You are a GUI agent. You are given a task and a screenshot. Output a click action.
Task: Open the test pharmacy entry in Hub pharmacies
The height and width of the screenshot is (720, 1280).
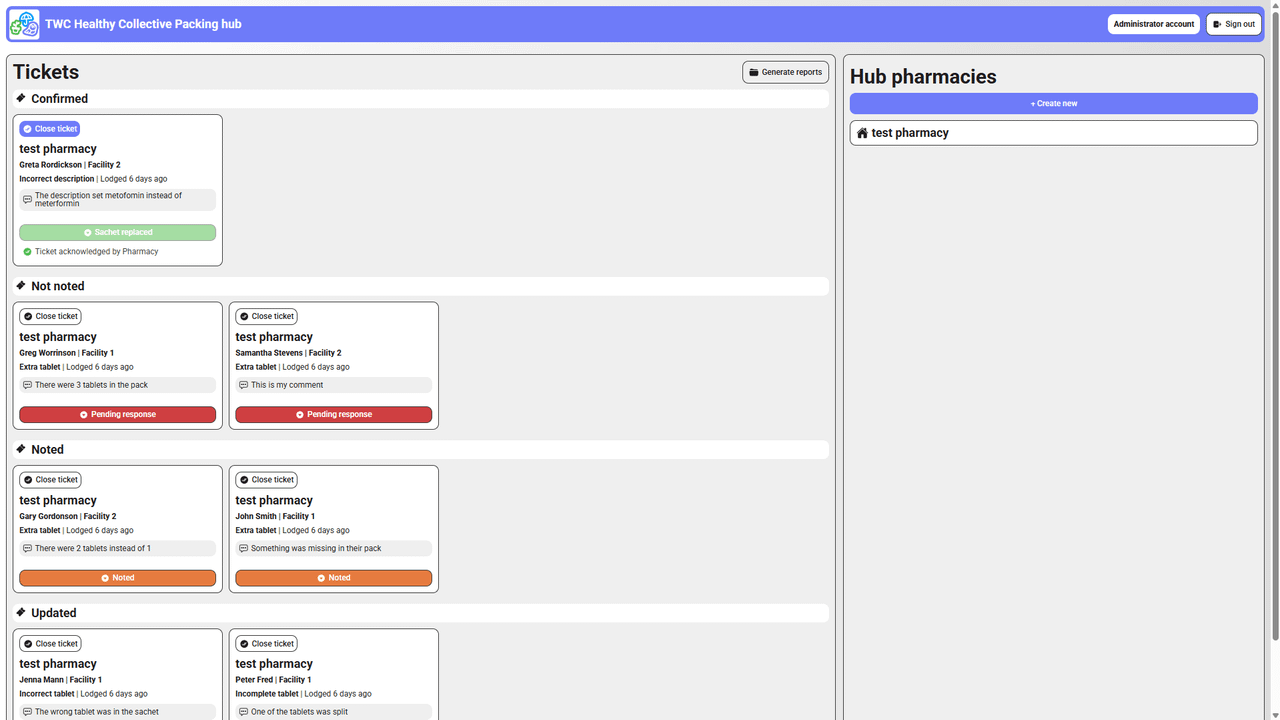coord(1054,133)
